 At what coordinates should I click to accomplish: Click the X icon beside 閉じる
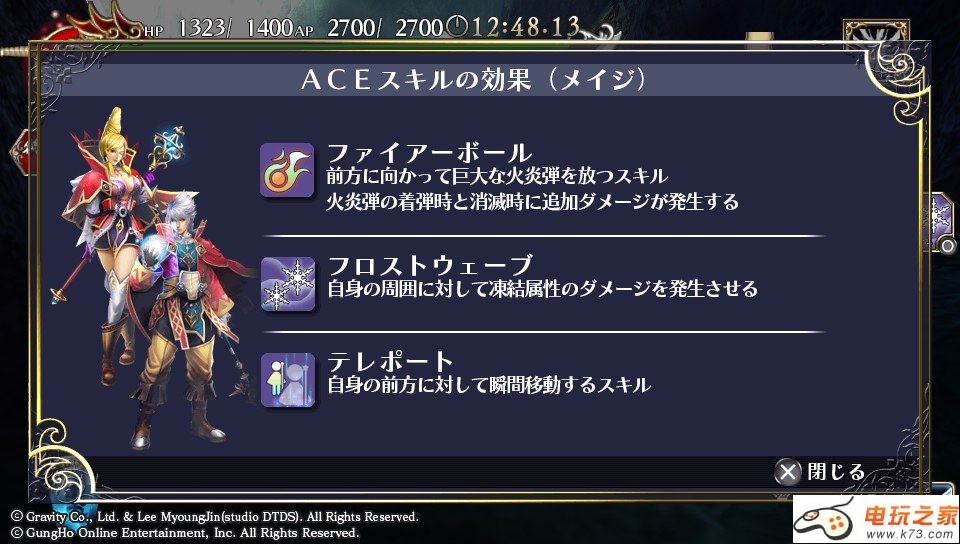click(x=788, y=472)
